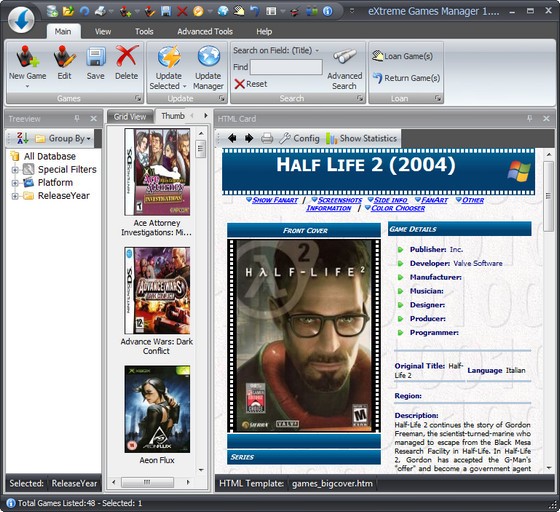The height and width of the screenshot is (512, 560).
Task: Expand the Special Filters tree node
Action: point(15,170)
